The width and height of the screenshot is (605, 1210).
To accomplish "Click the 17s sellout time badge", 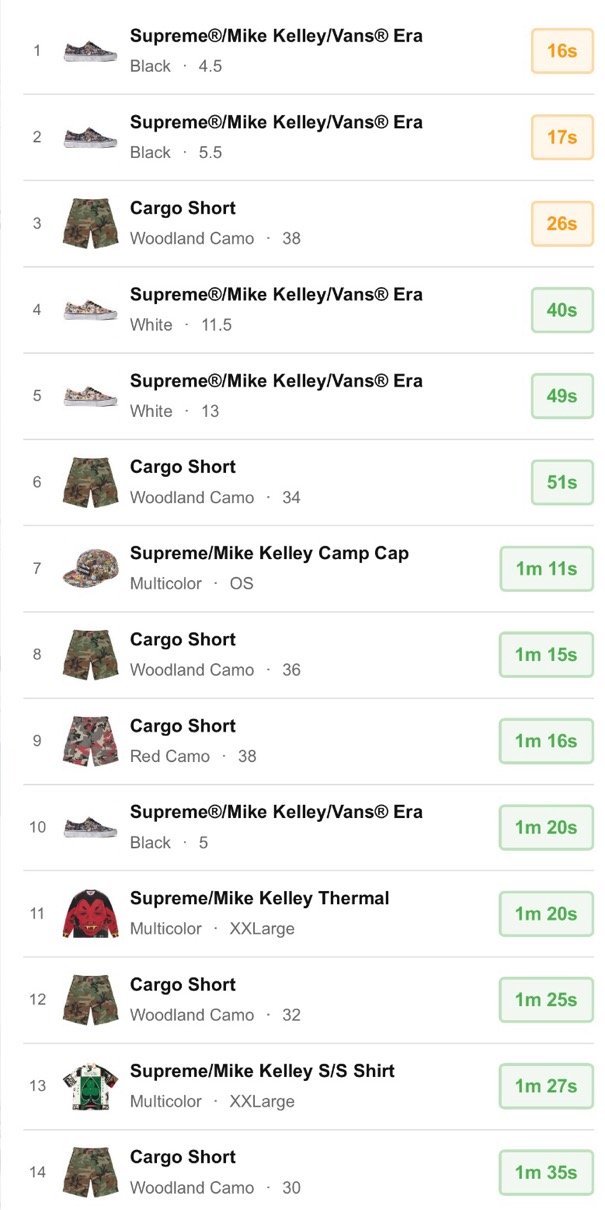I will 562,137.
